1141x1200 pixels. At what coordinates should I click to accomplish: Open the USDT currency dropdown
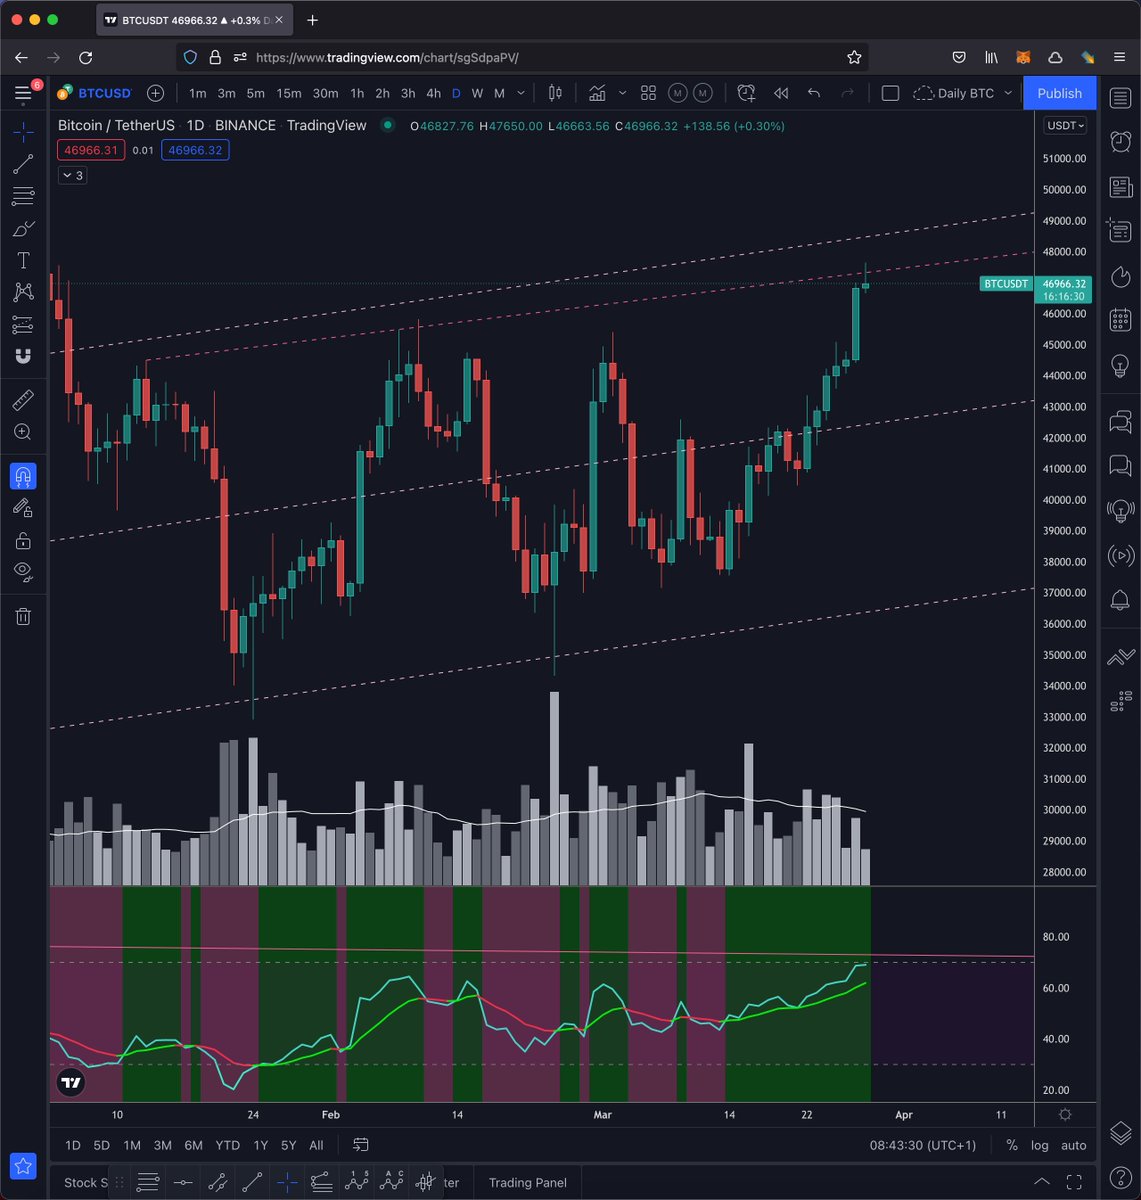pos(1065,126)
